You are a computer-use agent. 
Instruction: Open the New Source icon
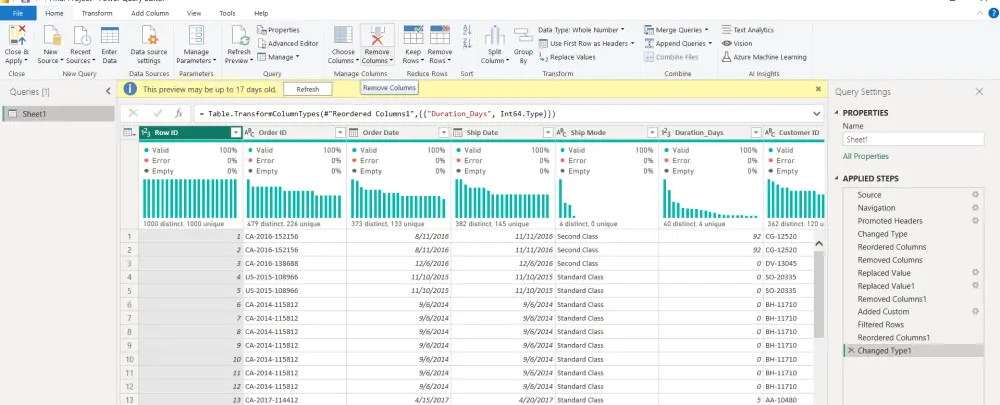click(51, 36)
